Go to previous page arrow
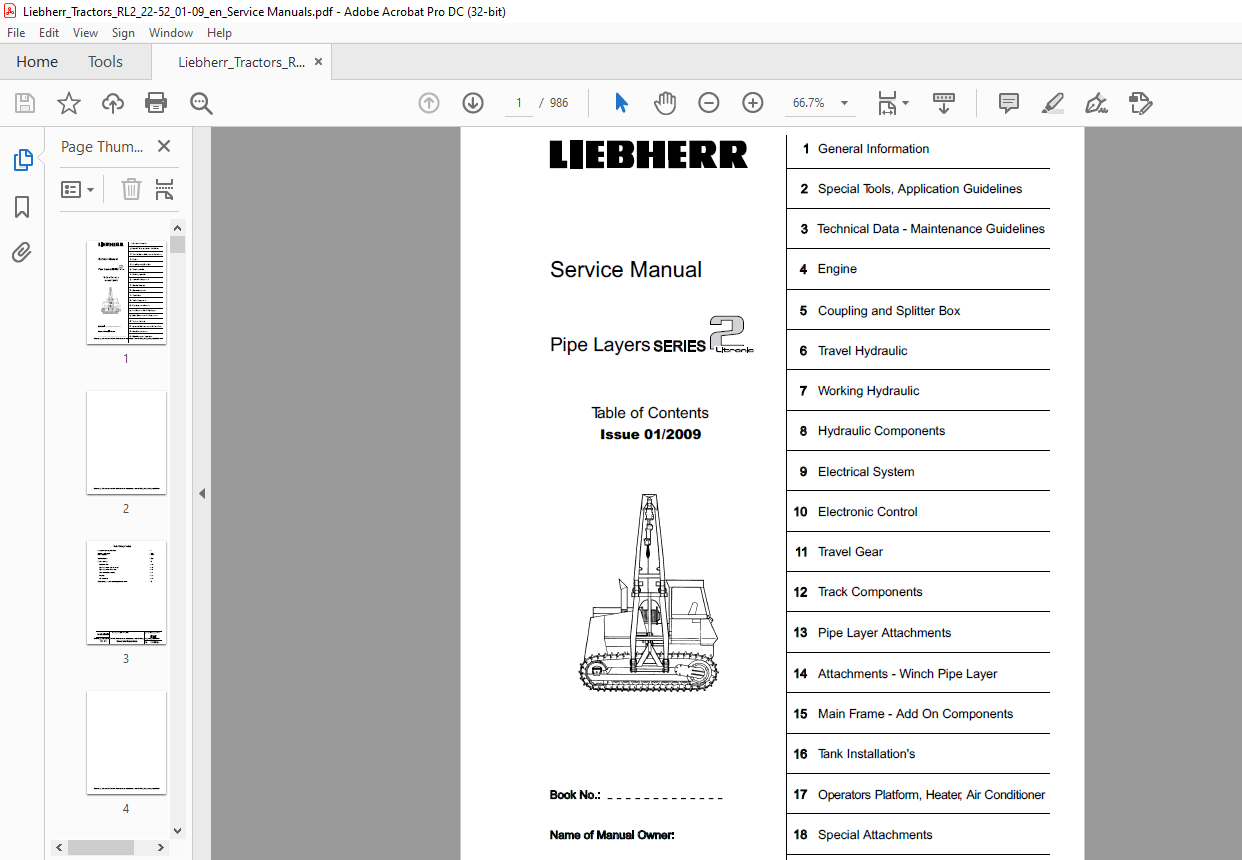This screenshot has height=860, width=1242. pyautogui.click(x=429, y=103)
